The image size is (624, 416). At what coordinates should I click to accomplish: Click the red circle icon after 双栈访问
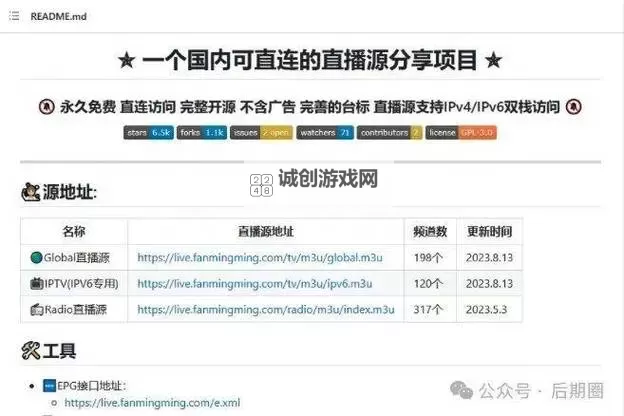(573, 107)
